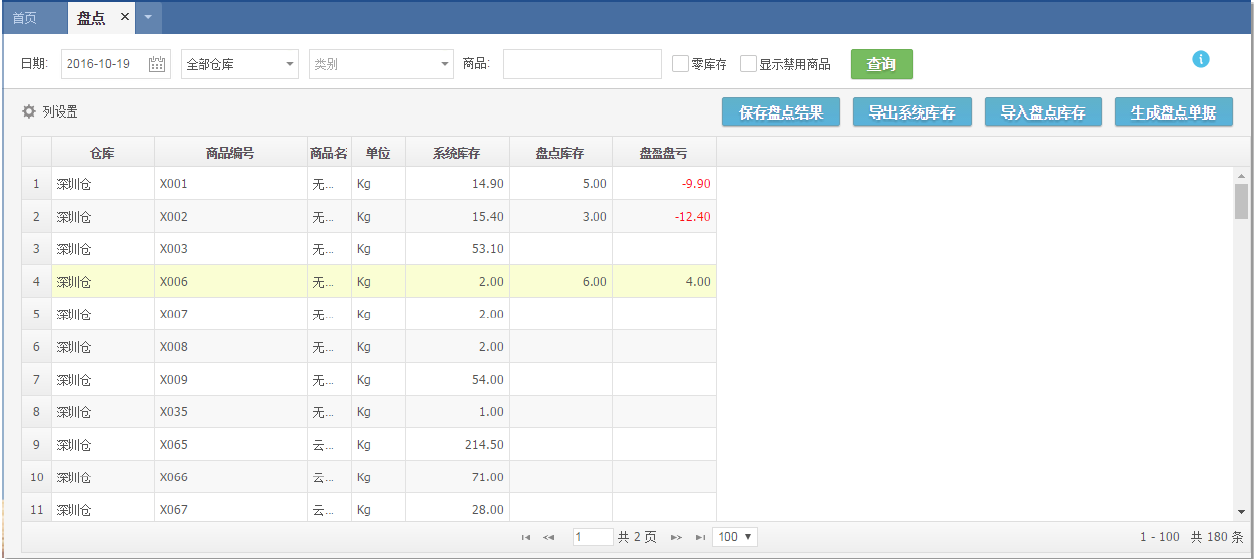The height and width of the screenshot is (559, 1254).
Task: Select product code X002 cell
Action: [x=231, y=216]
